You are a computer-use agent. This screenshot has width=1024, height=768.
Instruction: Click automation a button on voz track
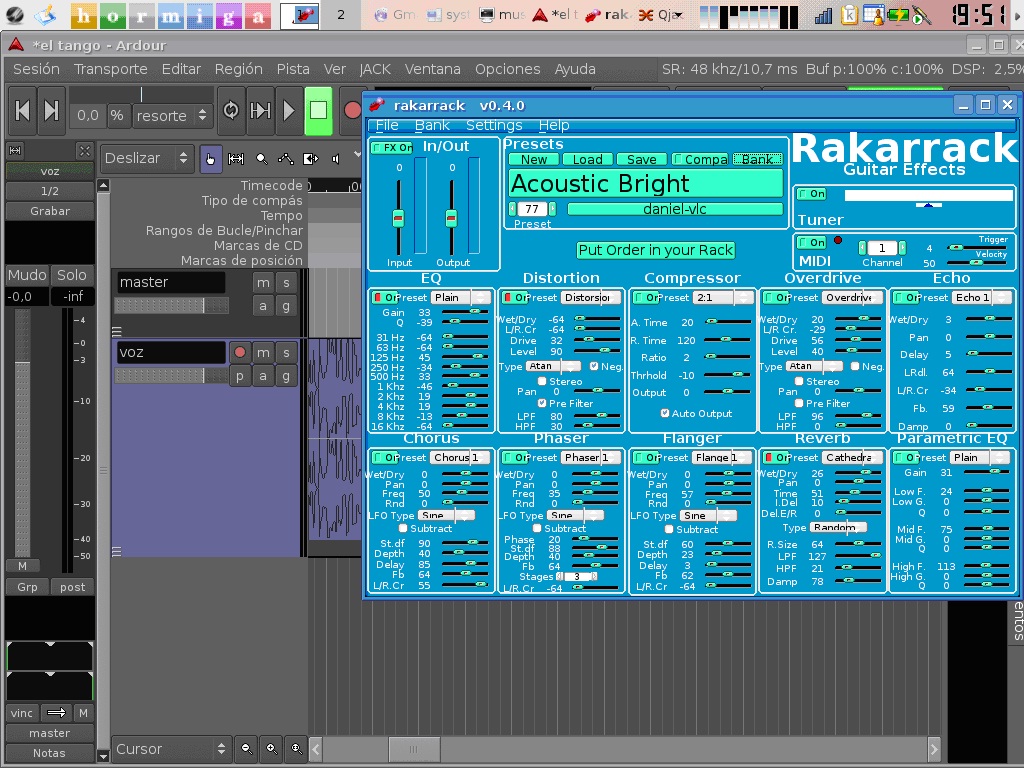[263, 376]
